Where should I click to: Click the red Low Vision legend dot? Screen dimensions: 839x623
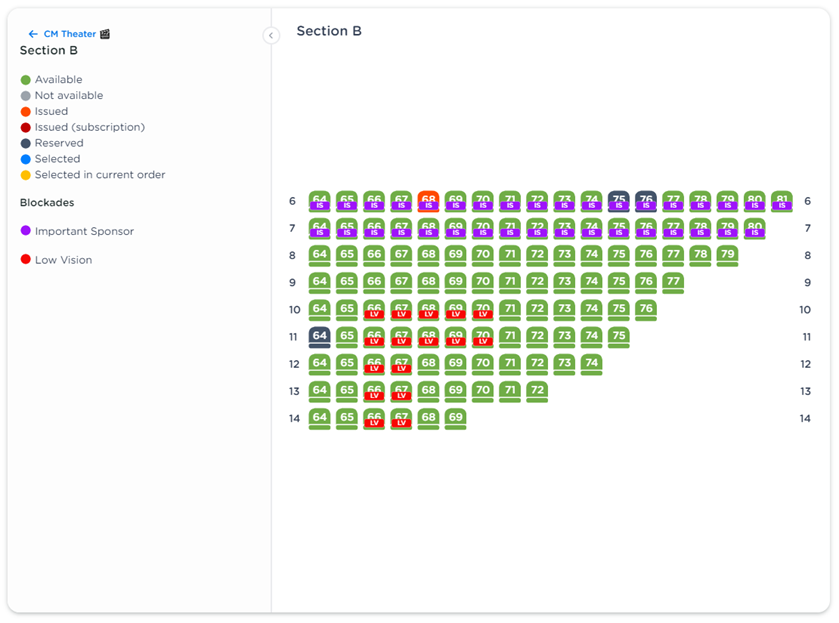click(26, 260)
